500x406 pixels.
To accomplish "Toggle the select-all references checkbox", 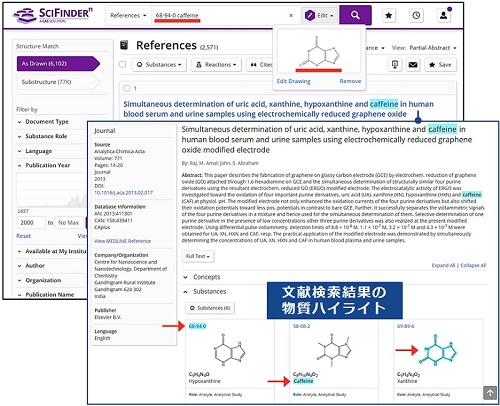I will (x=123, y=64).
